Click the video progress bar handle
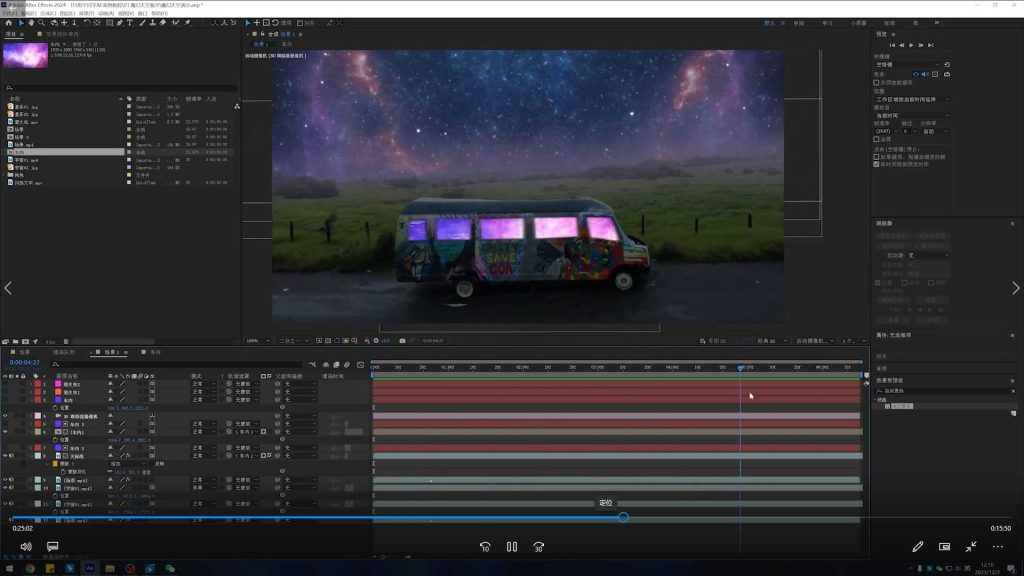The image size is (1024, 576). (623, 517)
